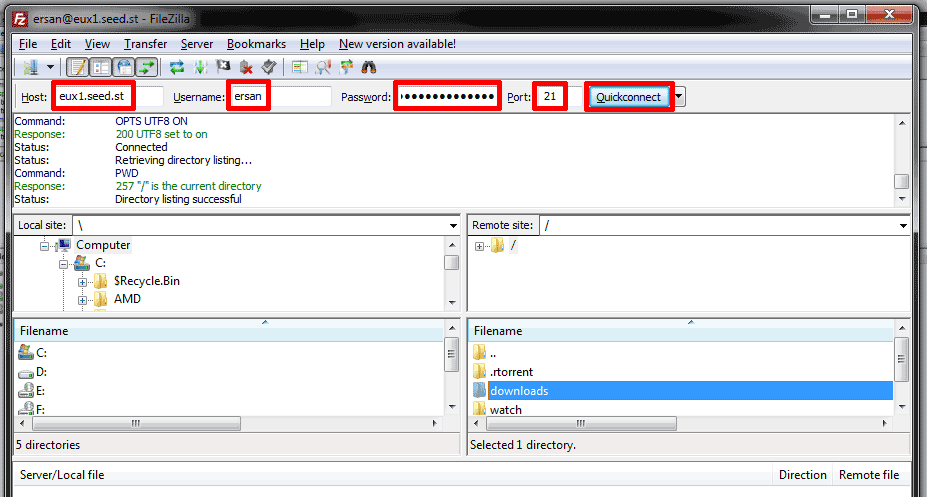Expand the AMD folder node

(82, 300)
